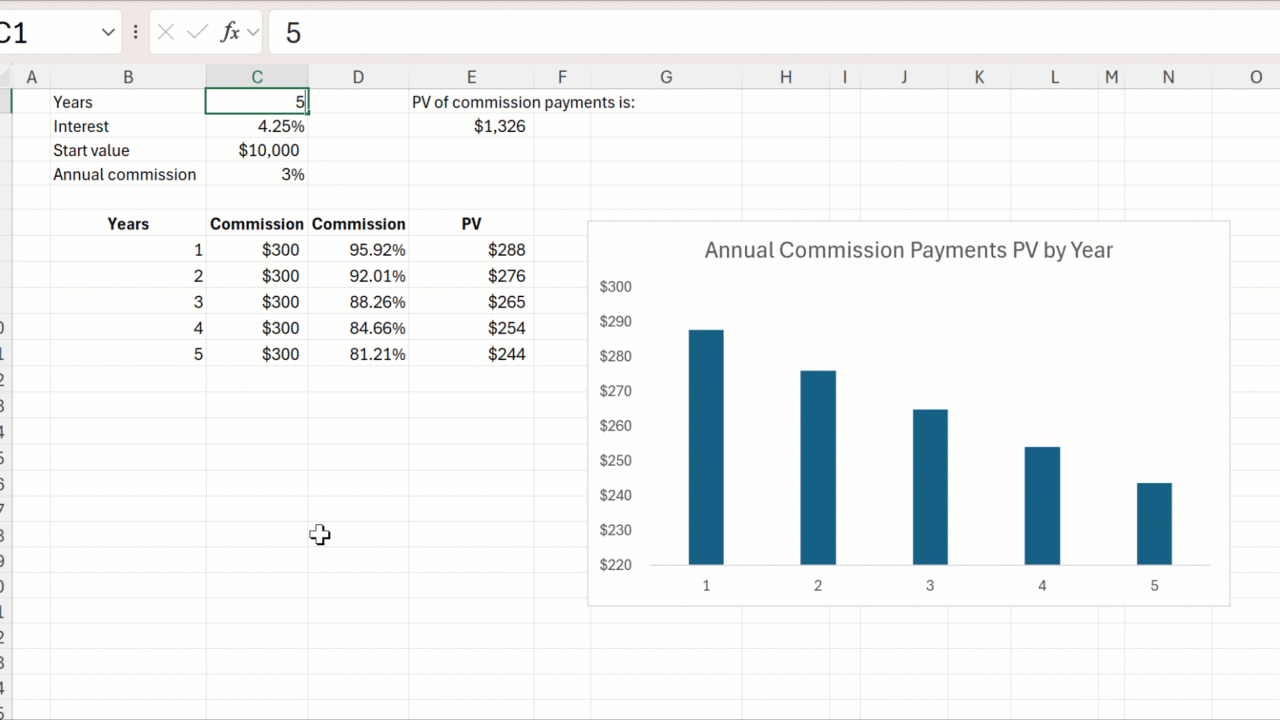Click the Cancel X icon in formula bar
The width and height of the screenshot is (1280, 720).
point(166,33)
